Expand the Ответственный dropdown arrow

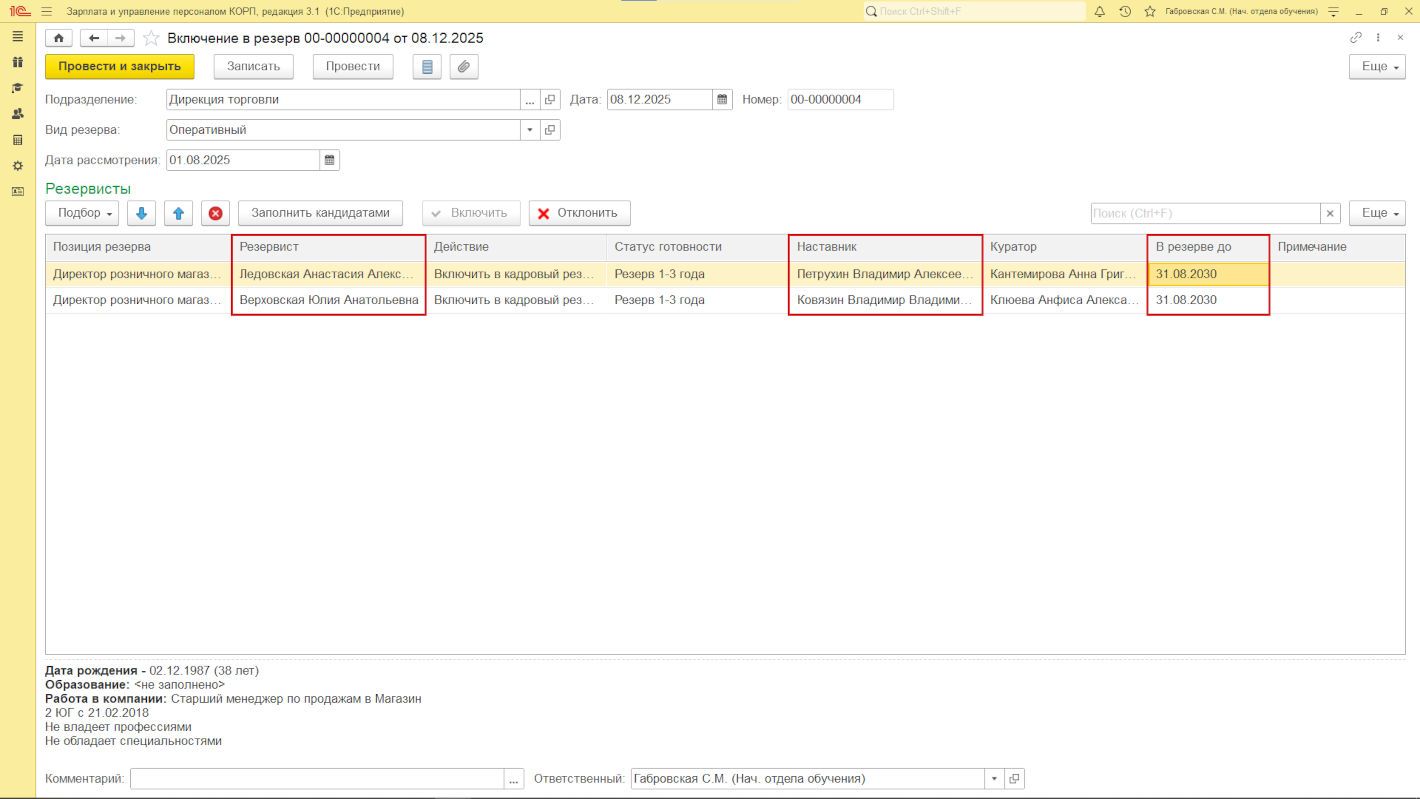point(994,779)
